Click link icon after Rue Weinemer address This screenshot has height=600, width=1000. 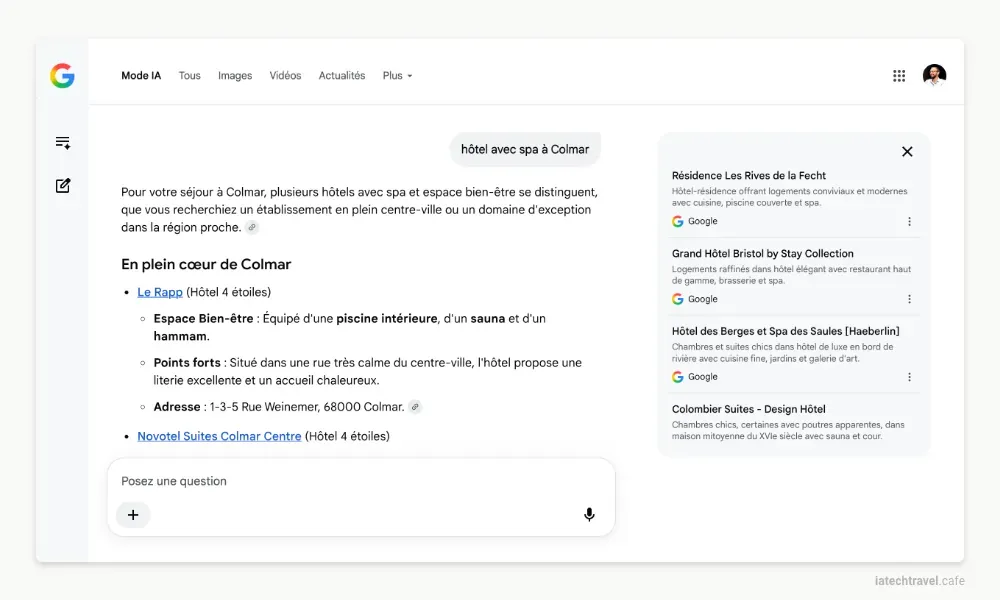tap(415, 407)
